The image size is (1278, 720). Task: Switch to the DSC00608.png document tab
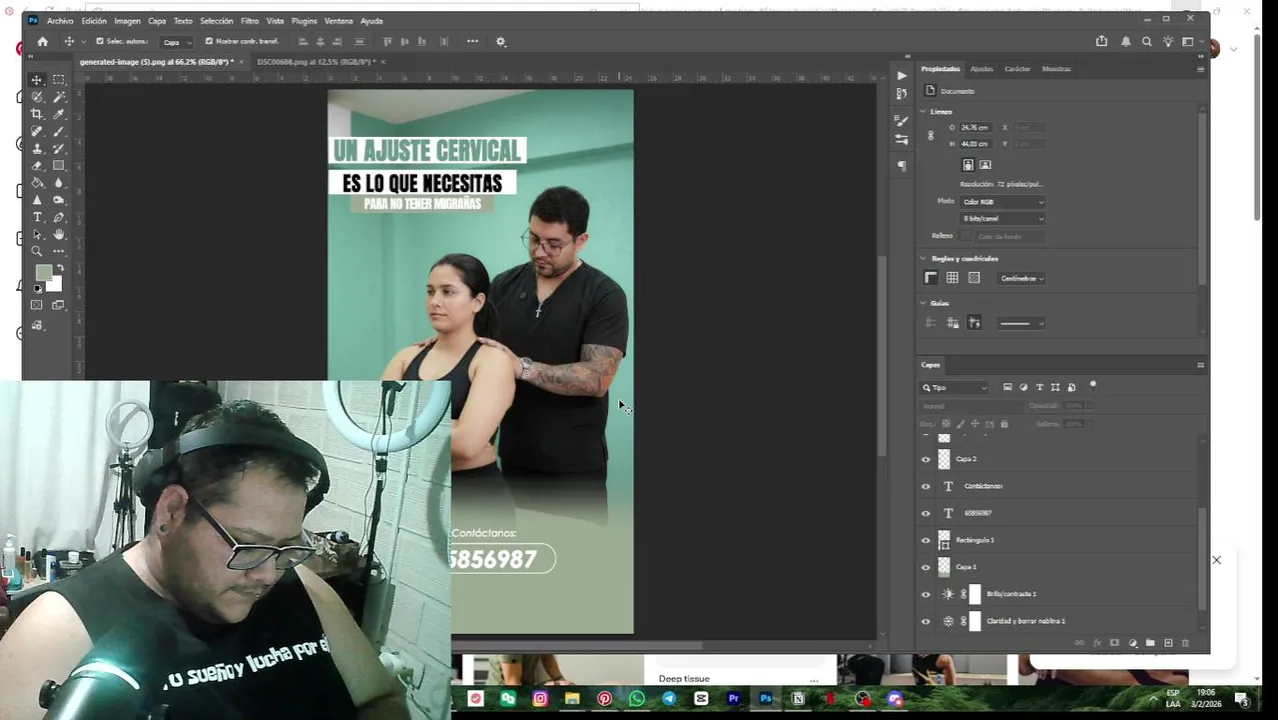click(x=315, y=62)
